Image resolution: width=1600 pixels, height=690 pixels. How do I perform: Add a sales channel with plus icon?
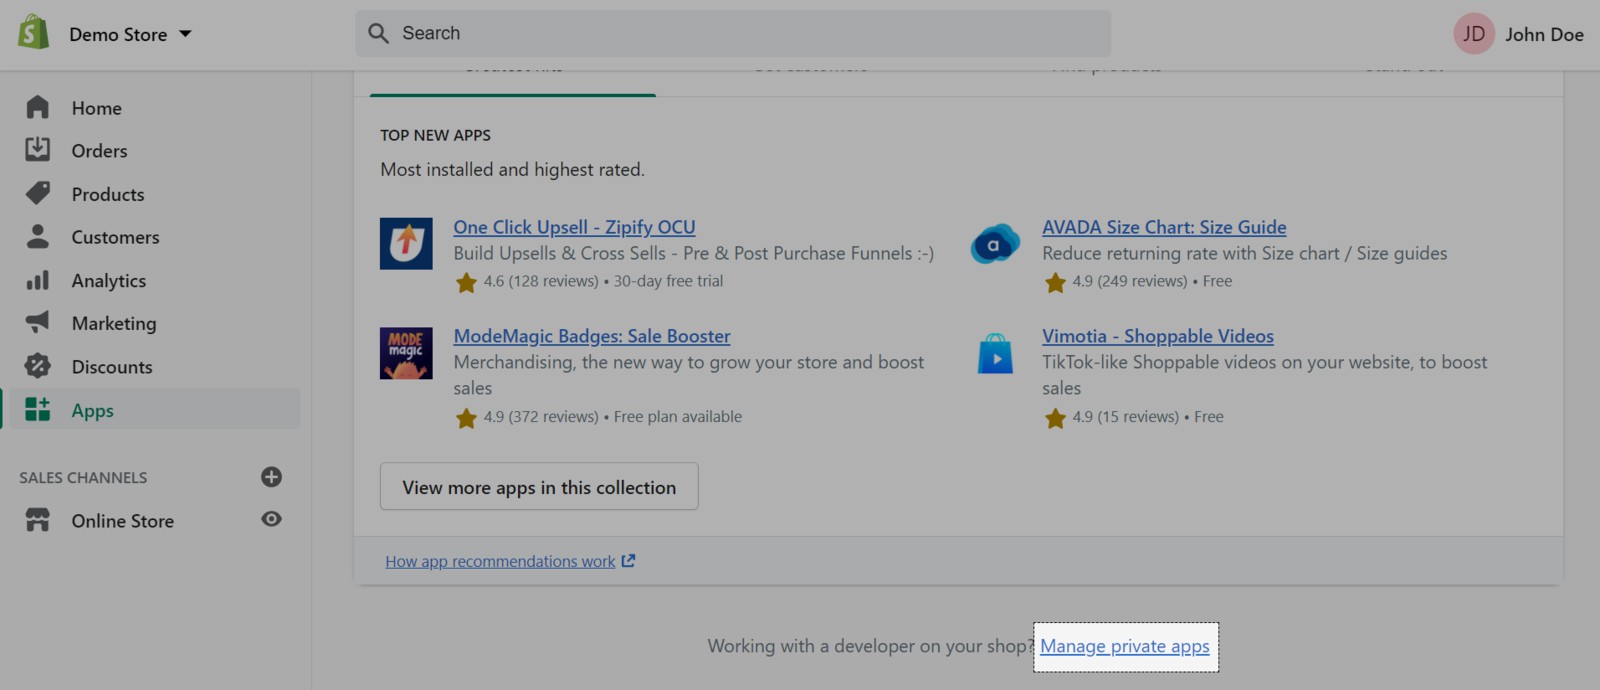pos(271,477)
